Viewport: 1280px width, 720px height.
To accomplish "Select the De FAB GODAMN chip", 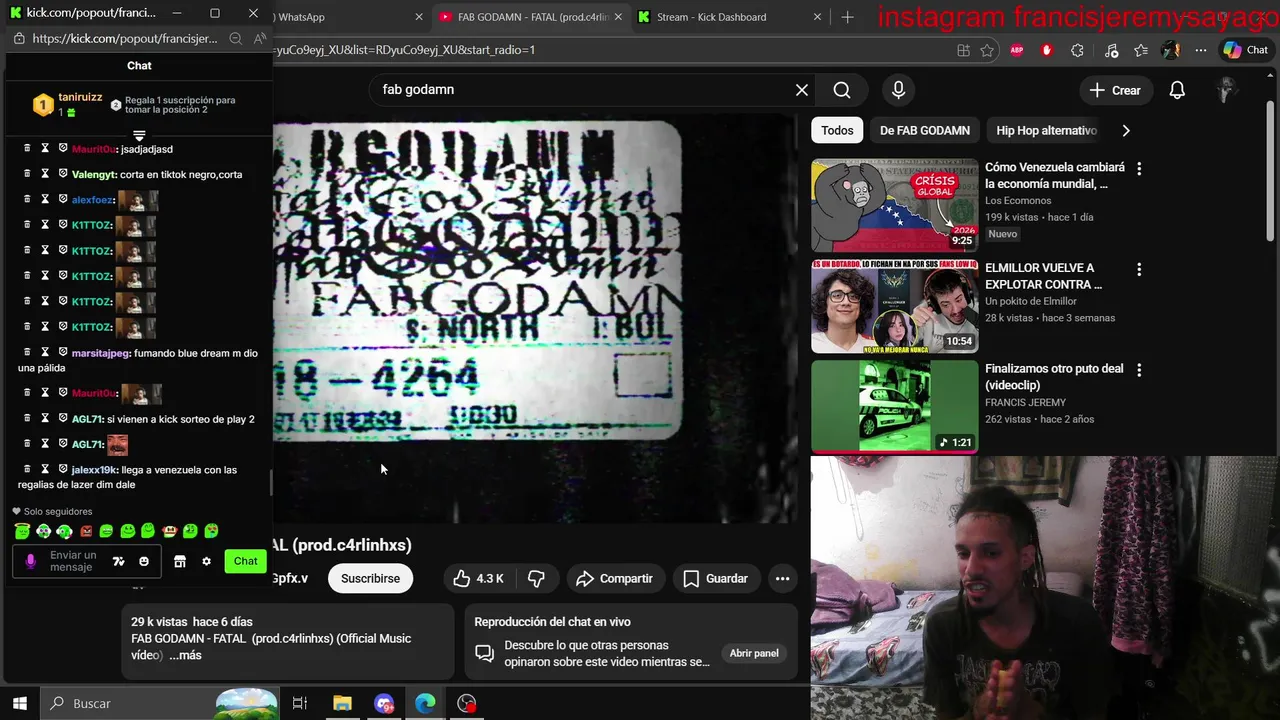I will tap(924, 130).
